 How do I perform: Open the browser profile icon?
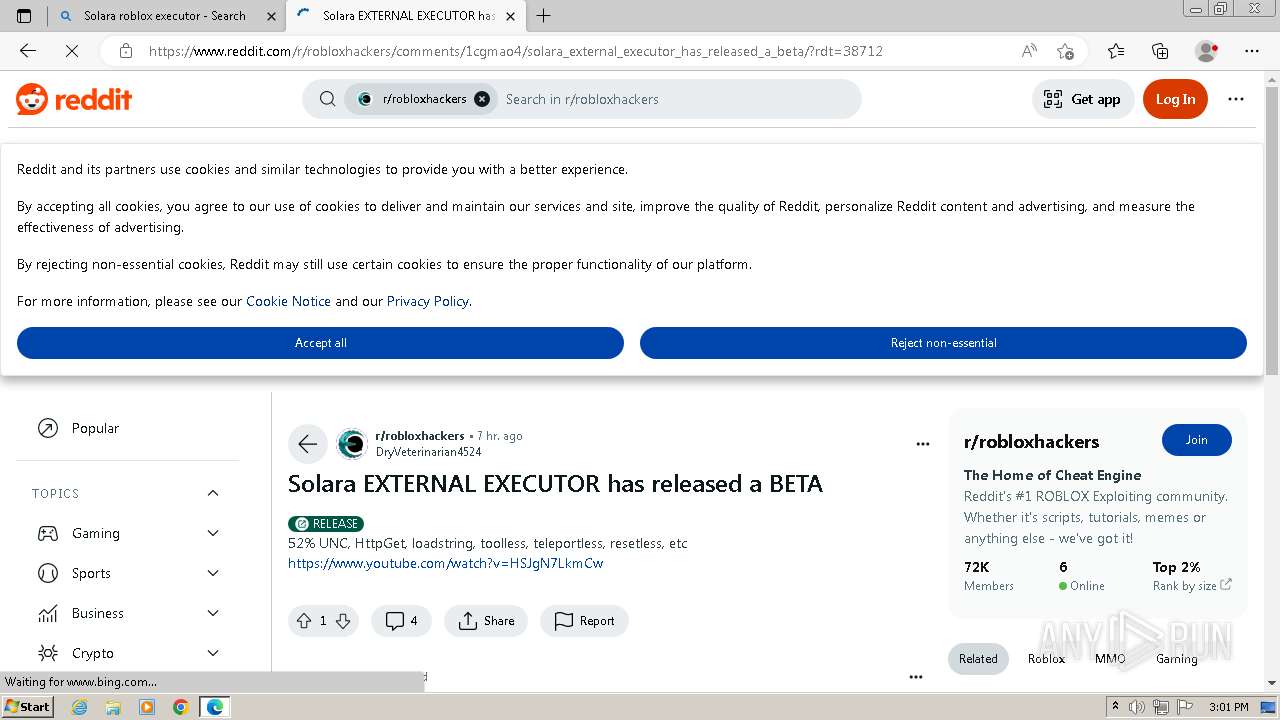(x=1207, y=51)
